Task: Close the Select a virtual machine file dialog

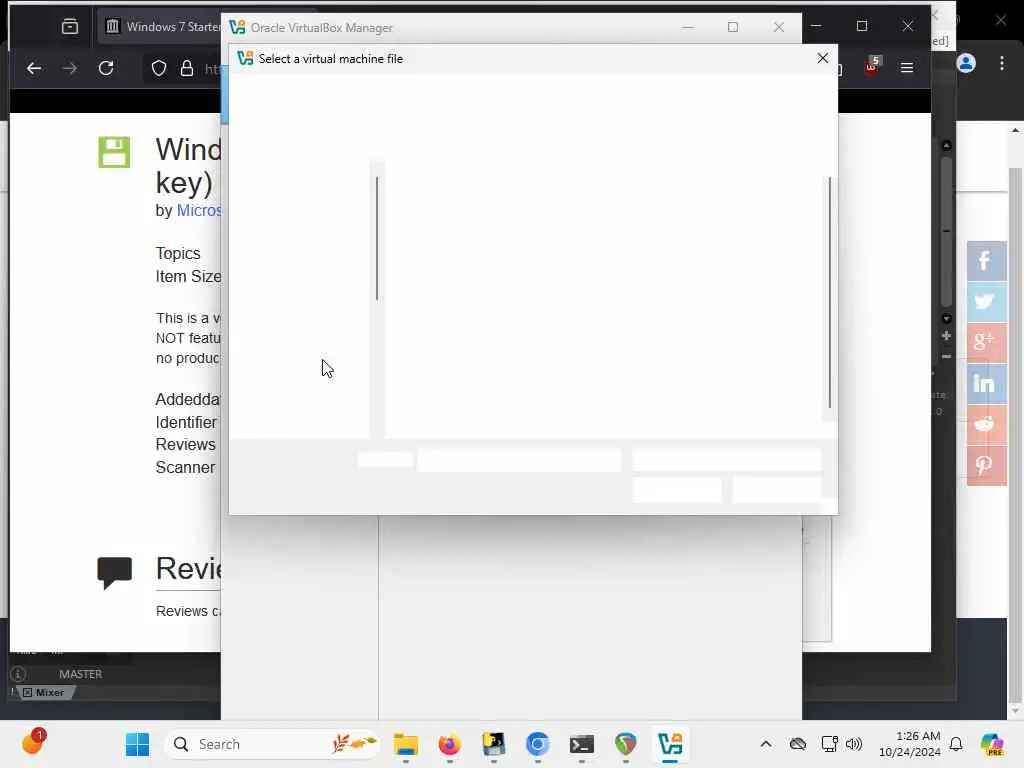Action: click(x=823, y=58)
